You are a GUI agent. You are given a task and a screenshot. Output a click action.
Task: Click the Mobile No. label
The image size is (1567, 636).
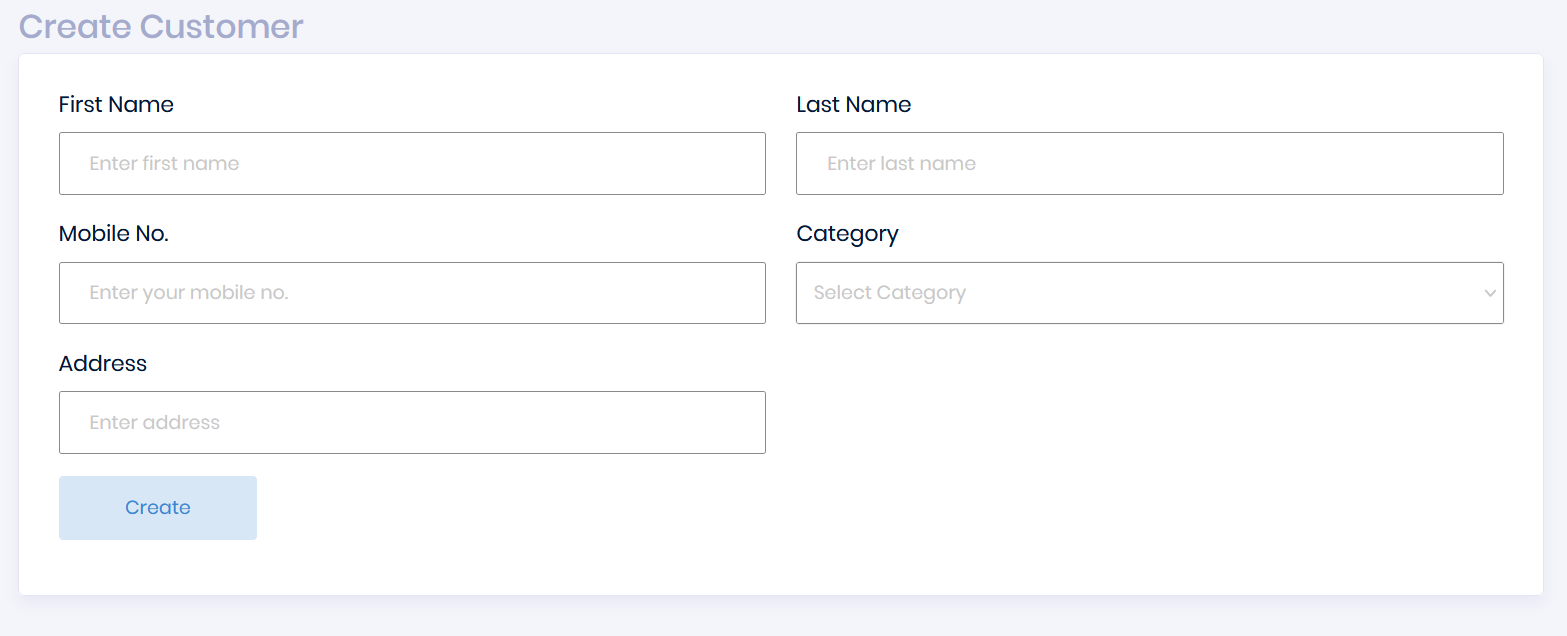coord(114,234)
